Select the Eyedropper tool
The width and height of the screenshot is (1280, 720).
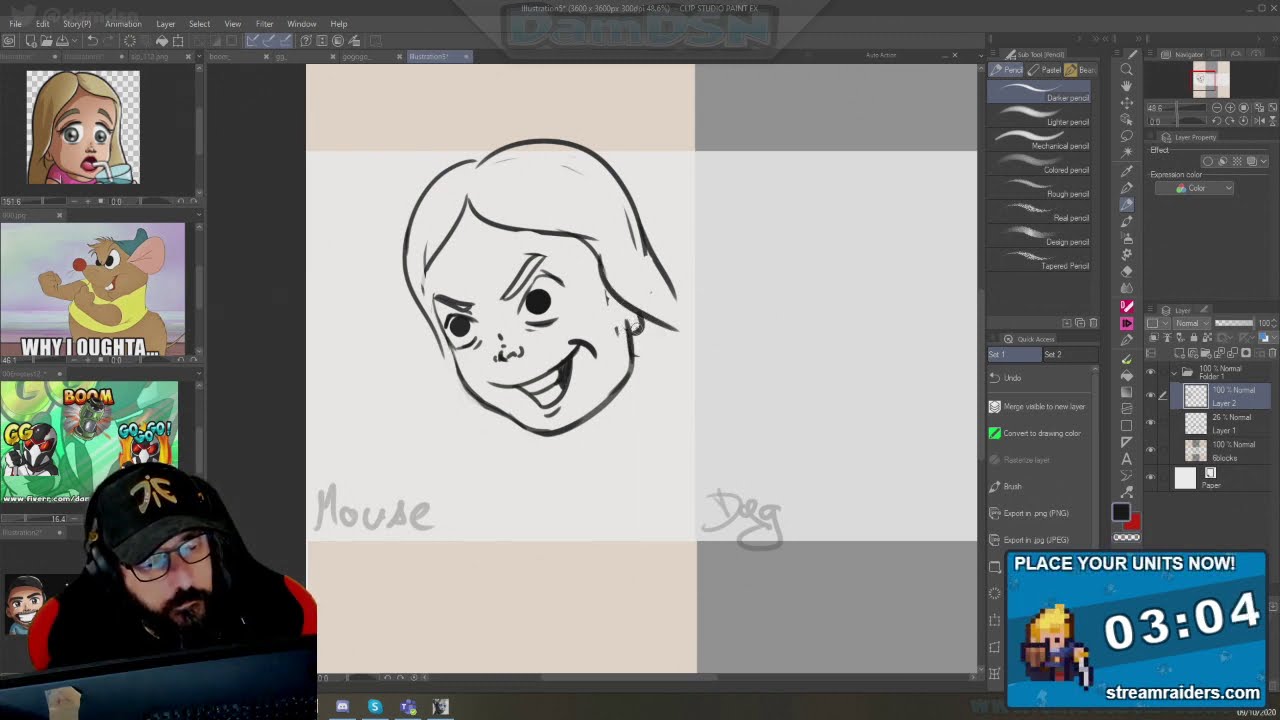[x=1126, y=170]
